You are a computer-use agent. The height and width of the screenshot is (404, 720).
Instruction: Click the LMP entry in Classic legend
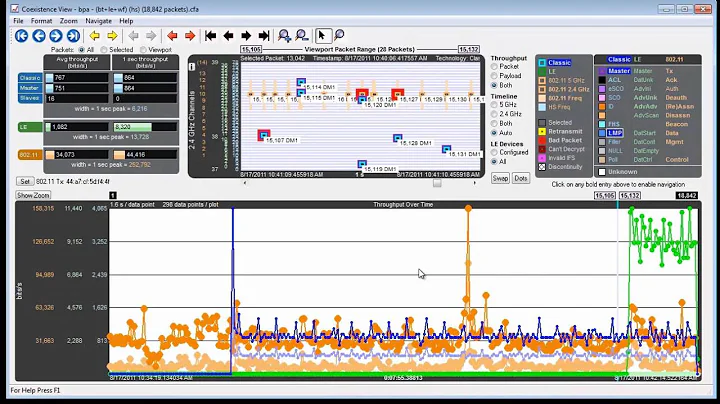pos(615,133)
